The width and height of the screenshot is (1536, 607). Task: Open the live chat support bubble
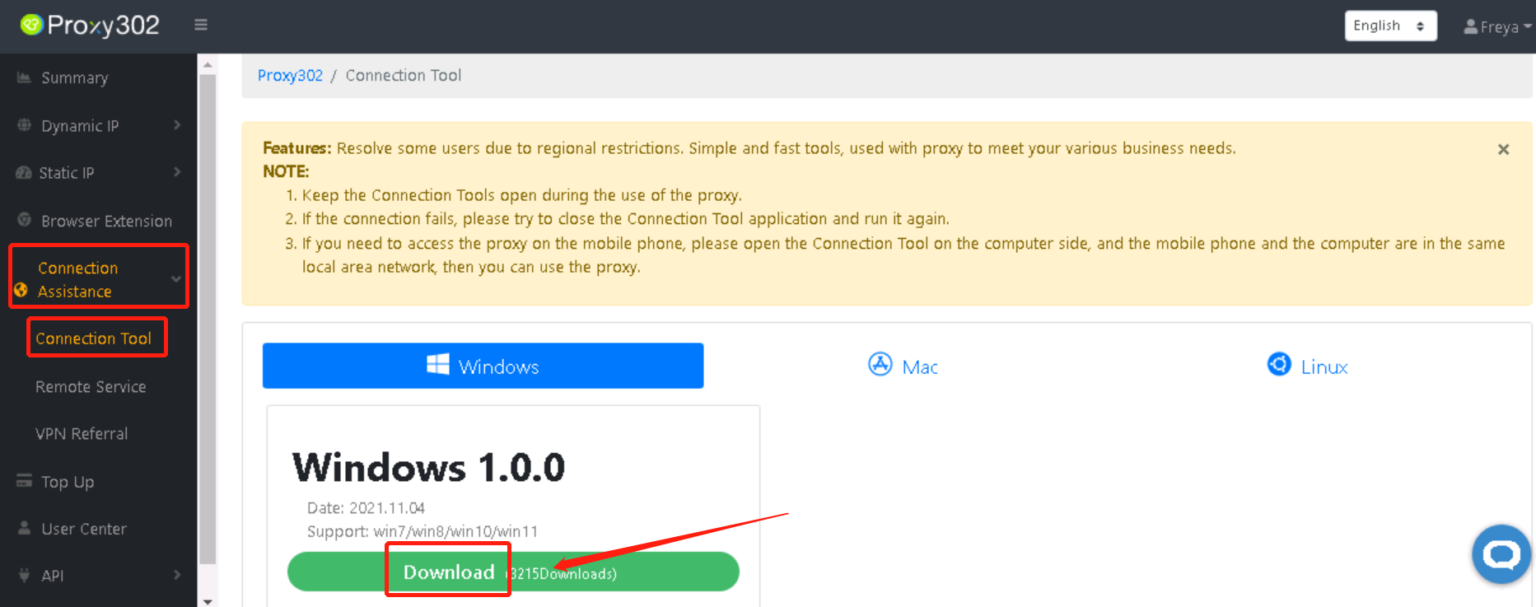(1501, 555)
